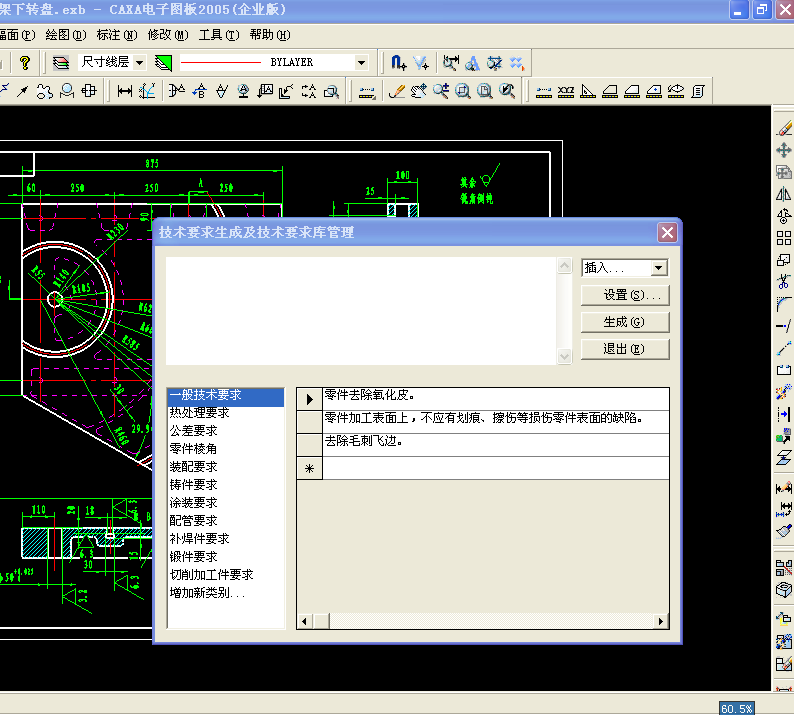Select the hand pan view icon
This screenshot has width=794, height=715.
click(x=419, y=91)
